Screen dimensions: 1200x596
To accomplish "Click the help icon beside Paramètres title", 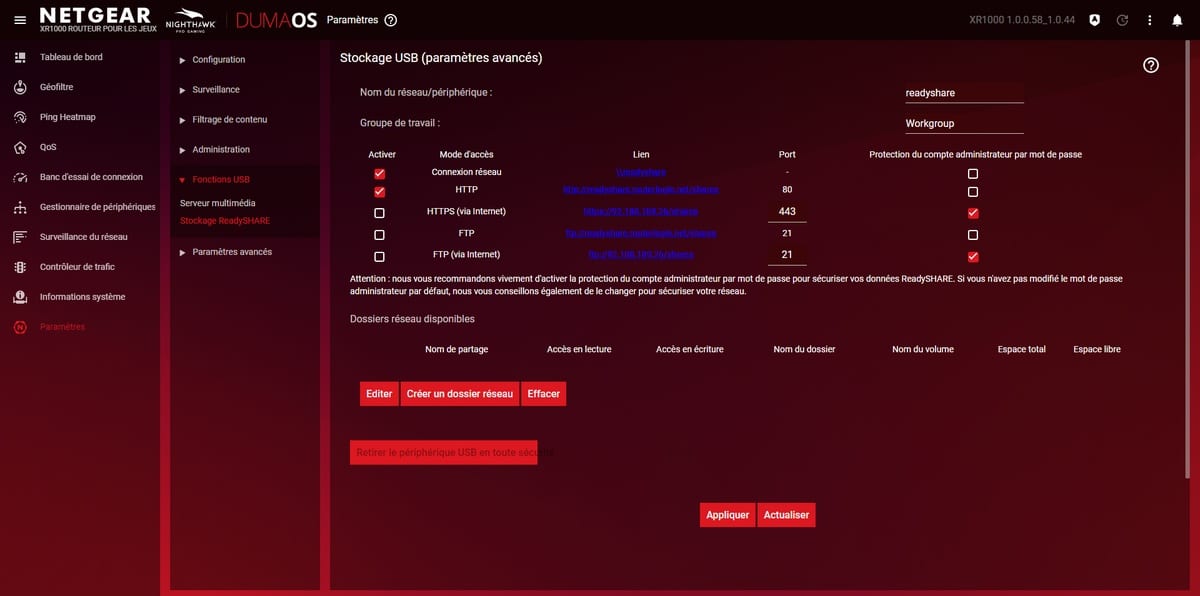I will click(390, 20).
